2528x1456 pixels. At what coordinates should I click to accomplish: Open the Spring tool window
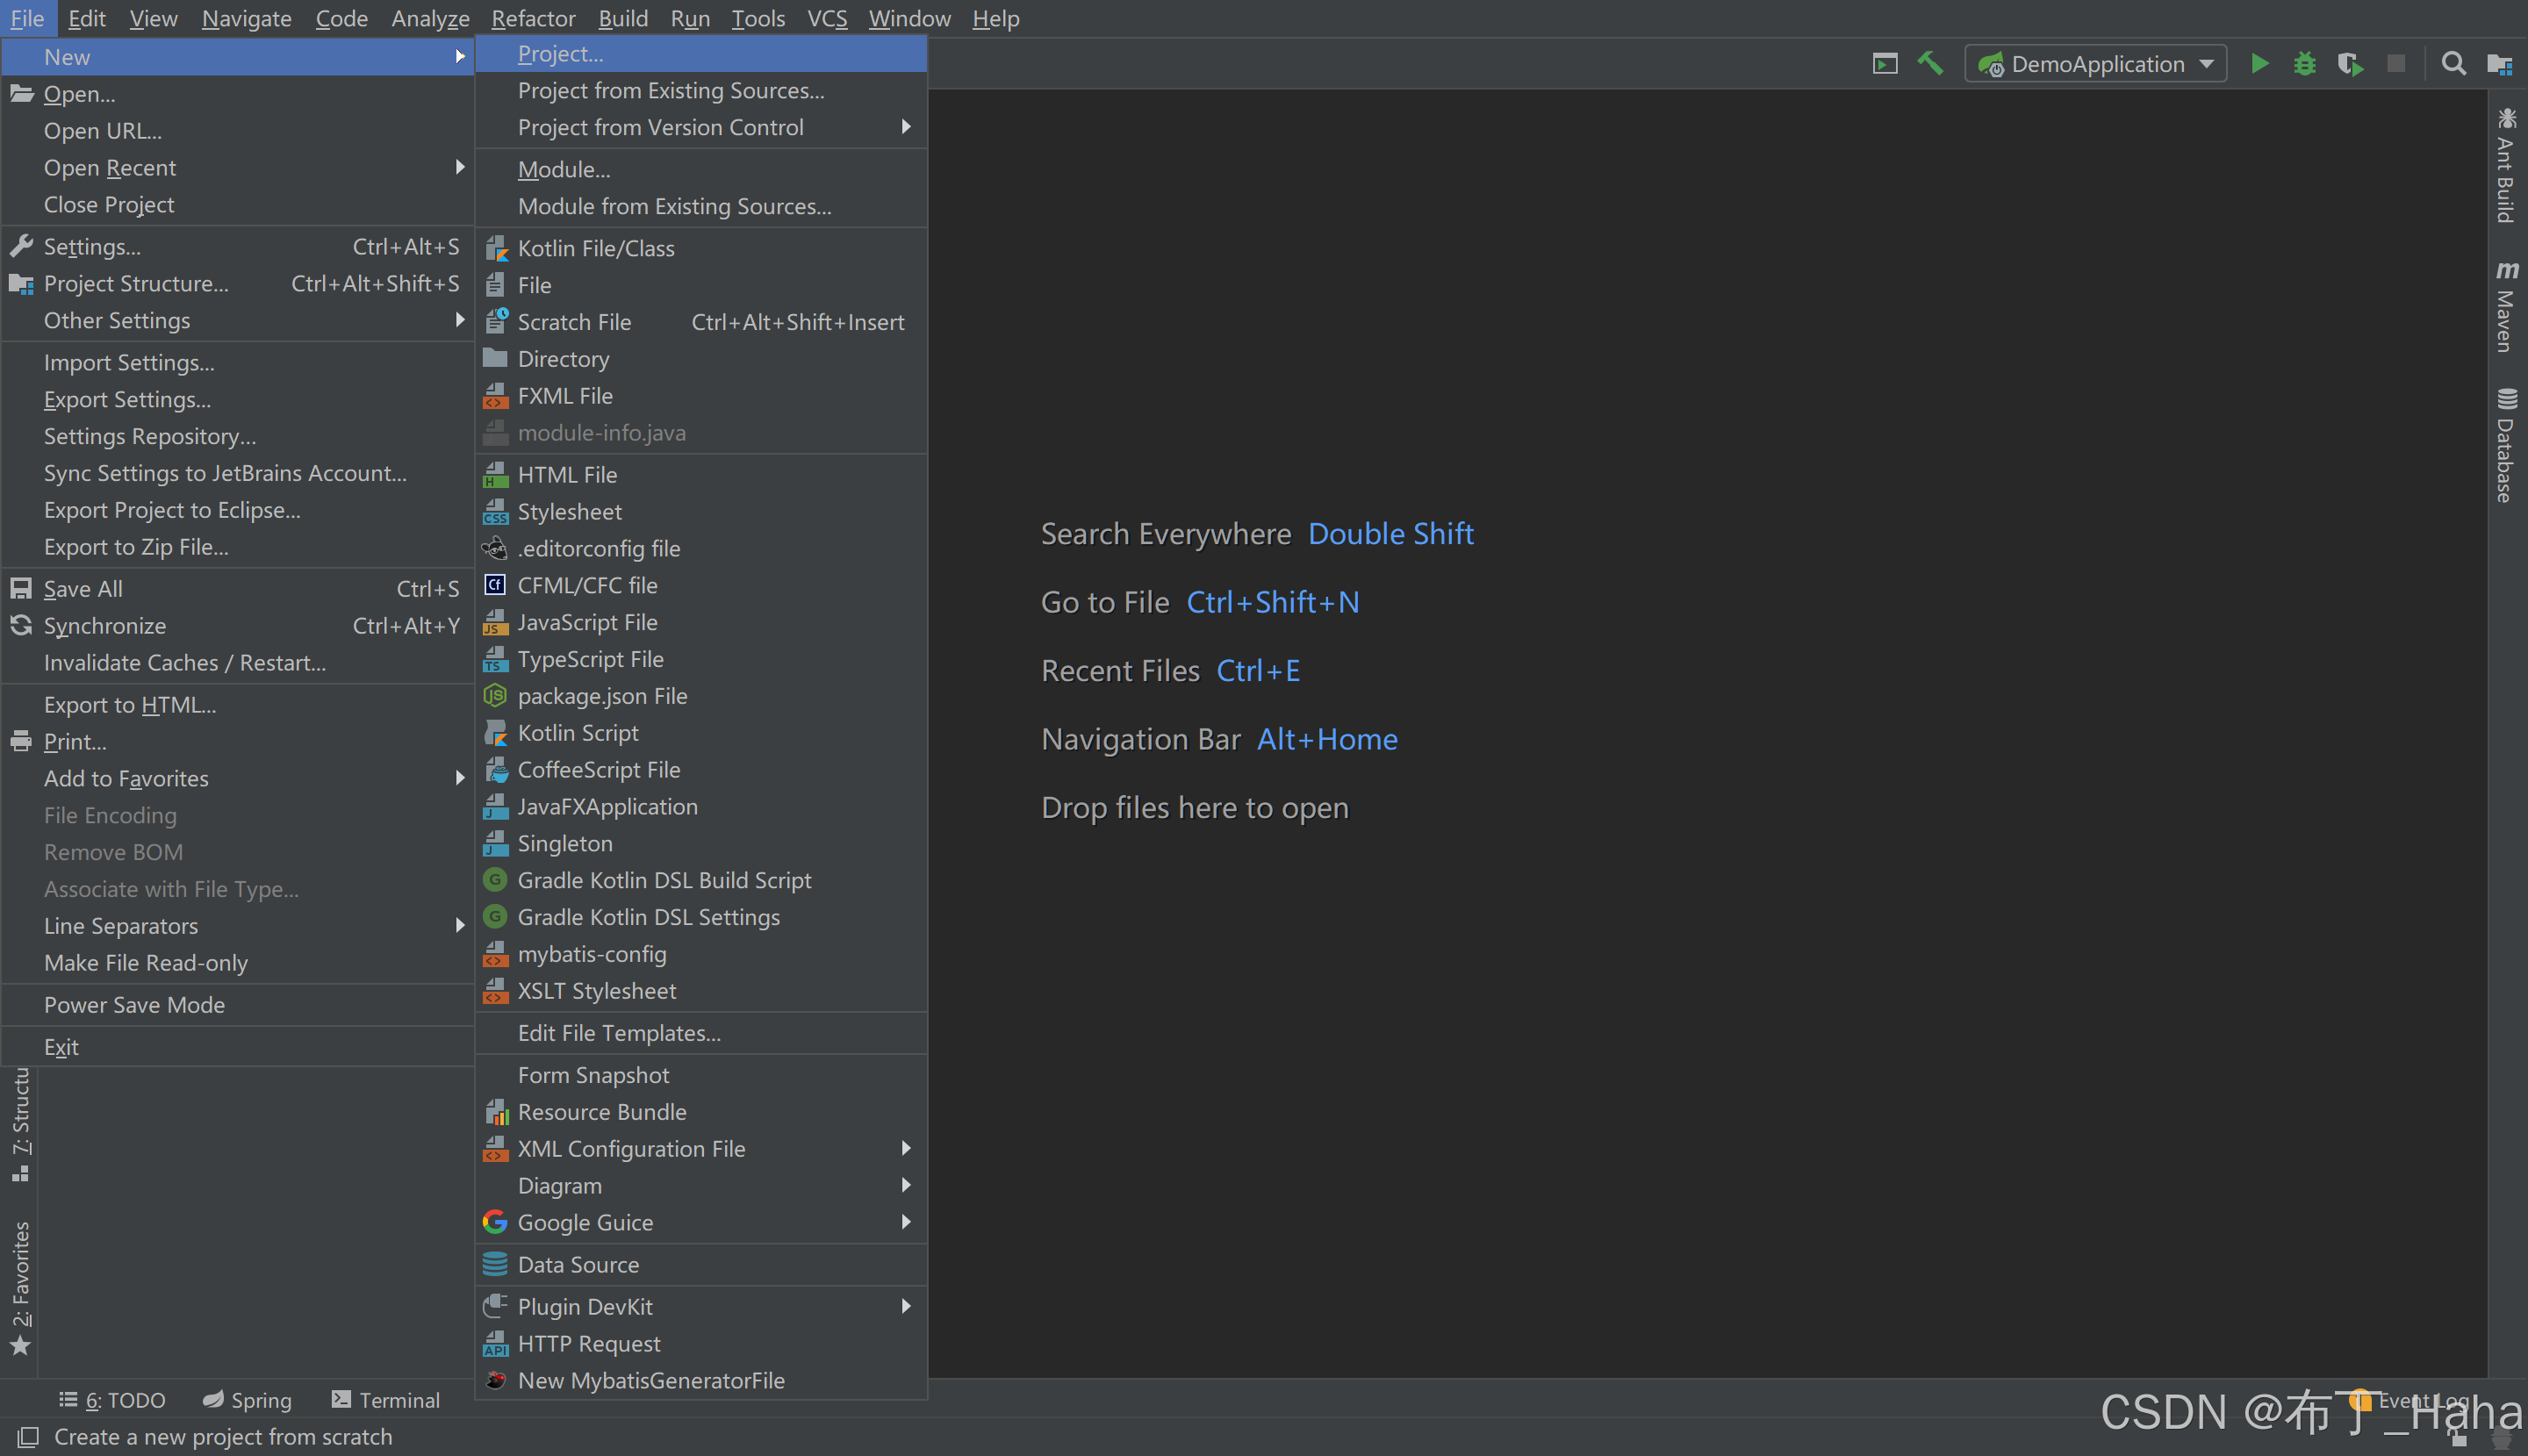[247, 1399]
